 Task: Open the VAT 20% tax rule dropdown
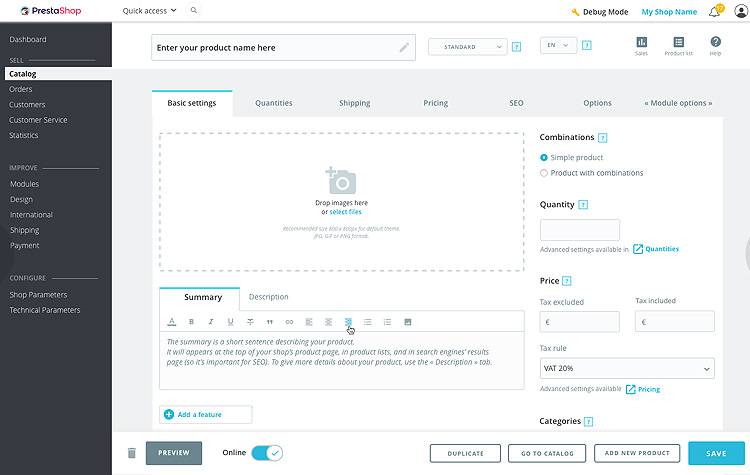tap(627, 368)
